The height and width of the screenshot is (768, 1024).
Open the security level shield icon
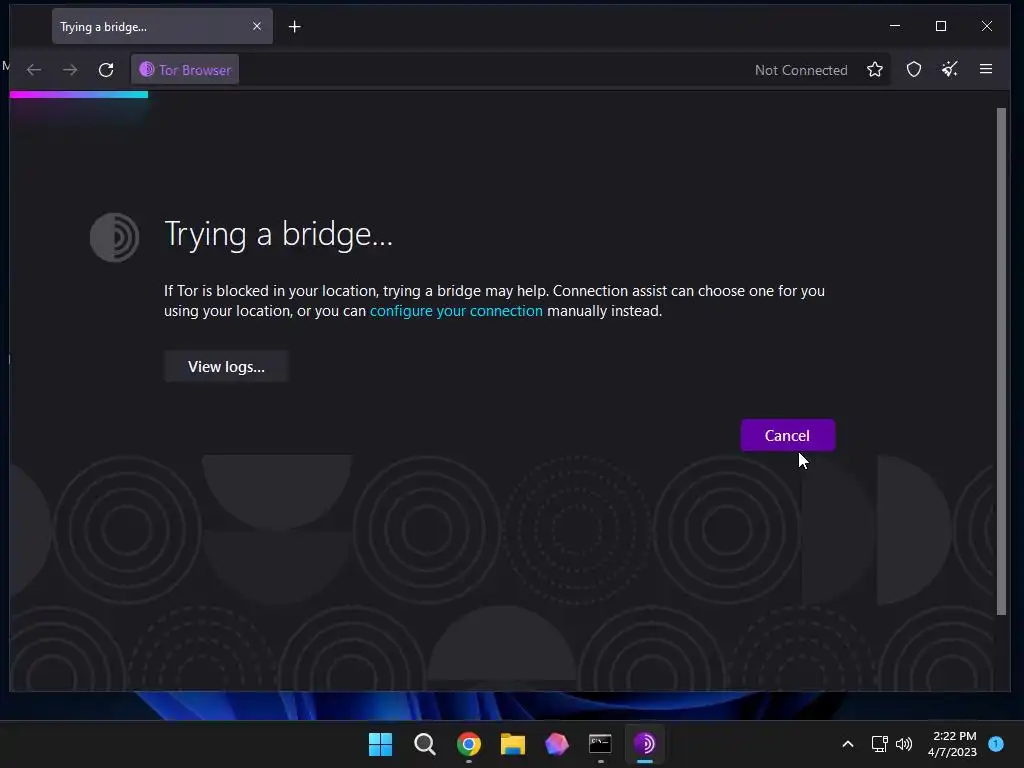[x=914, y=70]
